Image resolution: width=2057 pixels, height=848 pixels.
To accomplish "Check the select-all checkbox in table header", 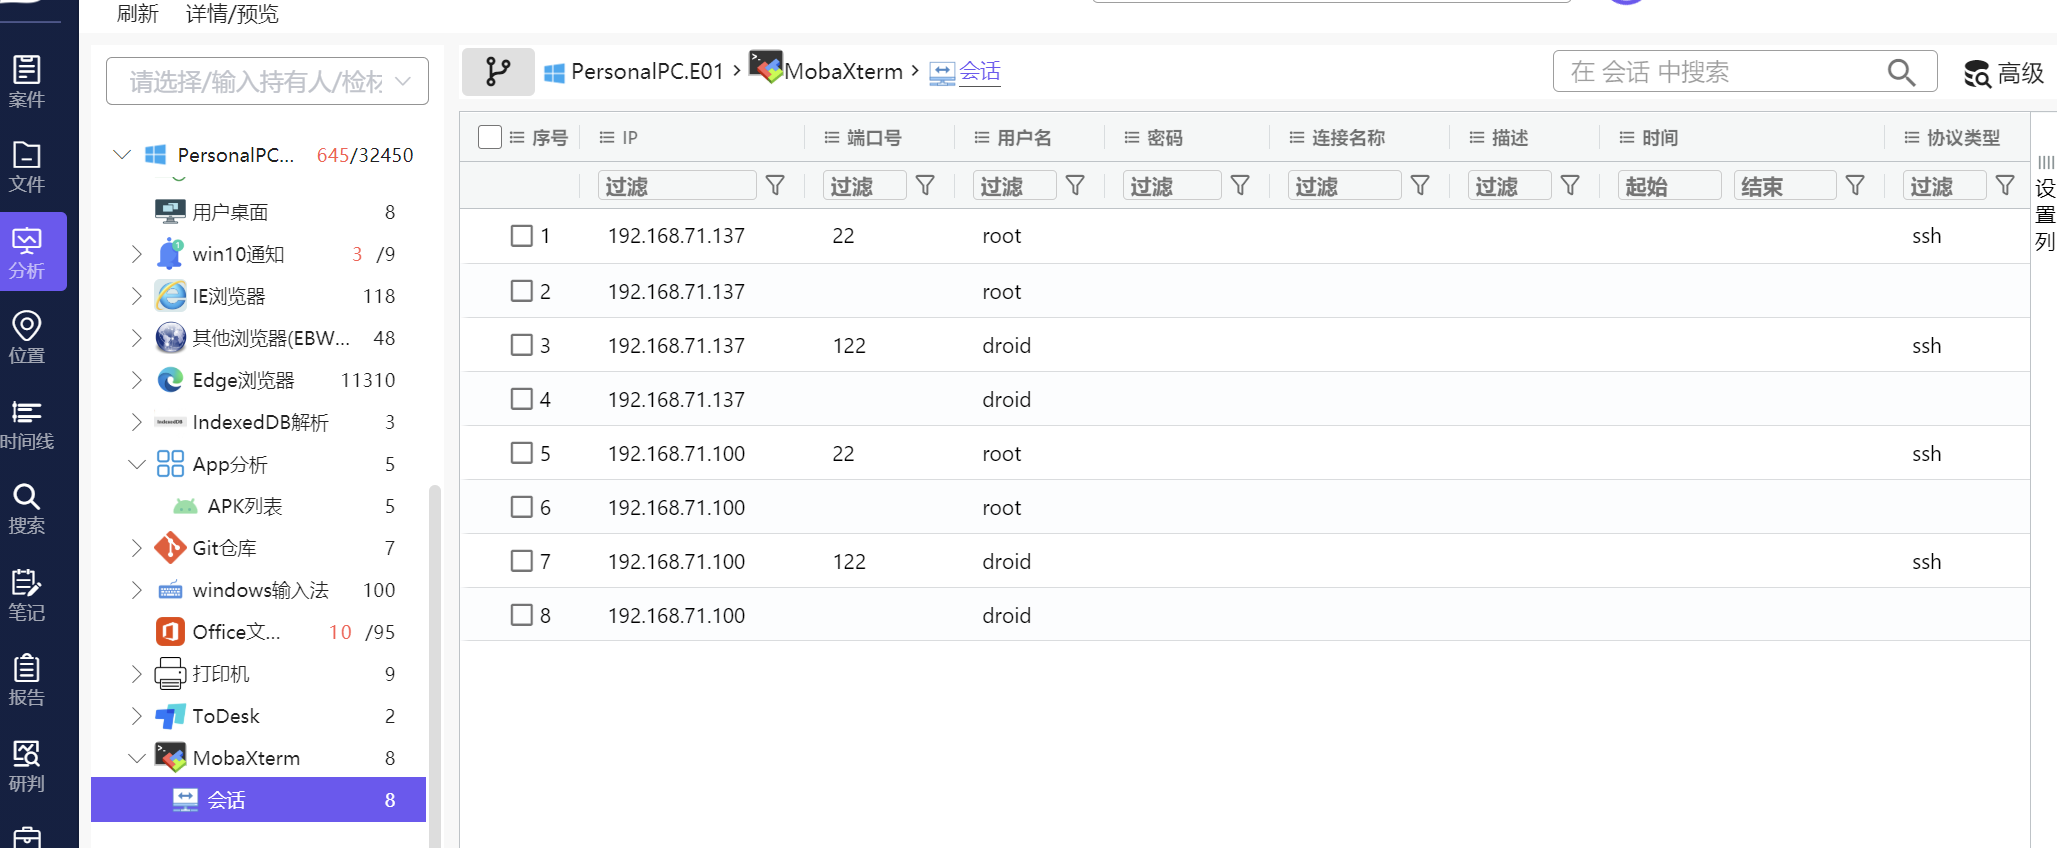I will [489, 137].
